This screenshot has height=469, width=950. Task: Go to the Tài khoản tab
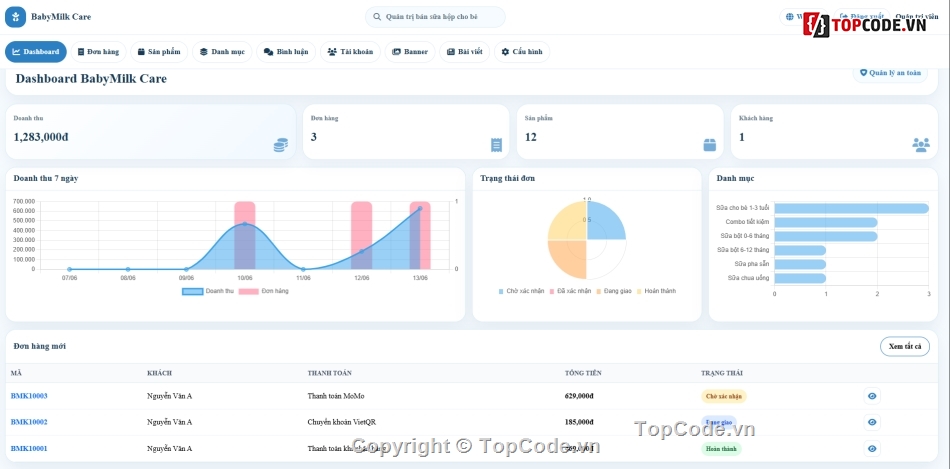tap(350, 52)
